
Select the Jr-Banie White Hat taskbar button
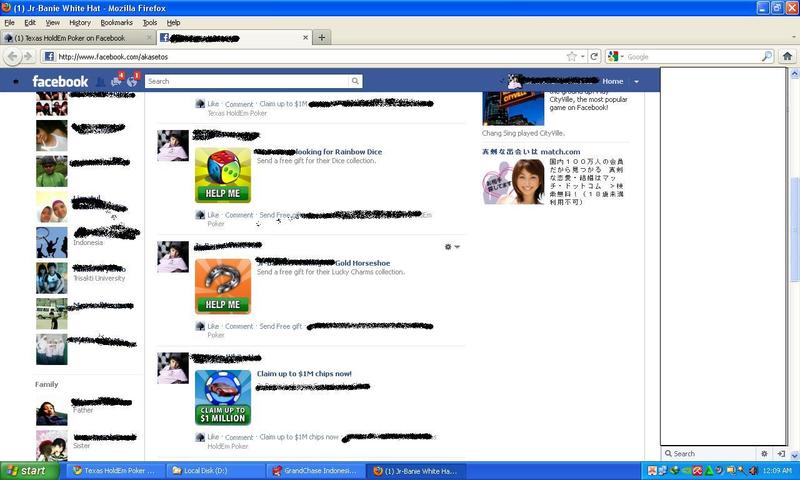(x=416, y=471)
